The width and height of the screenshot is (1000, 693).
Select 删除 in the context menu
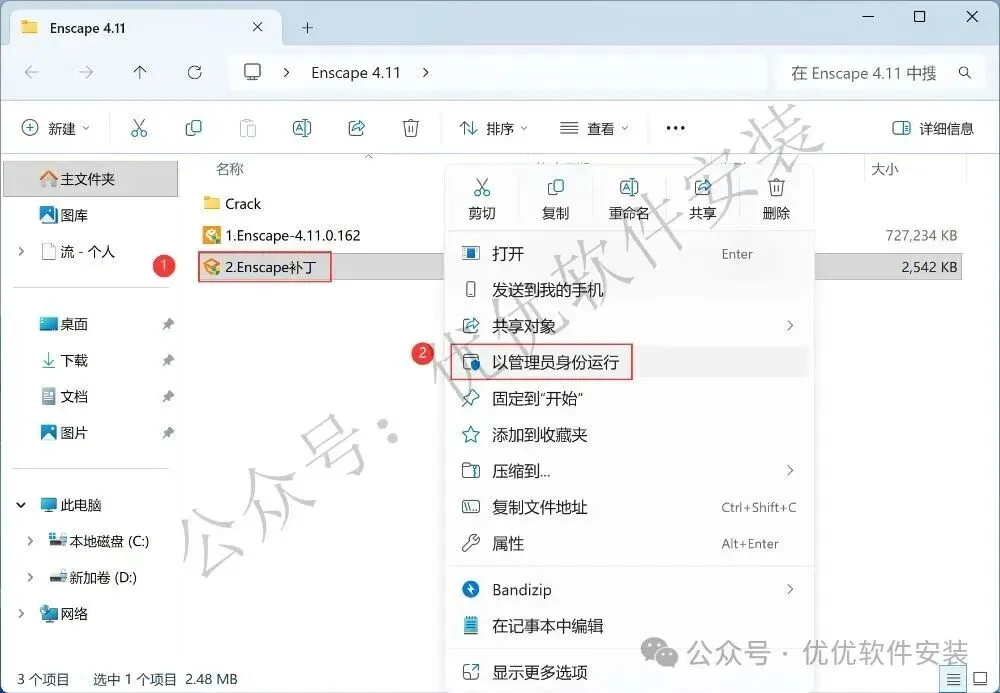coord(776,199)
